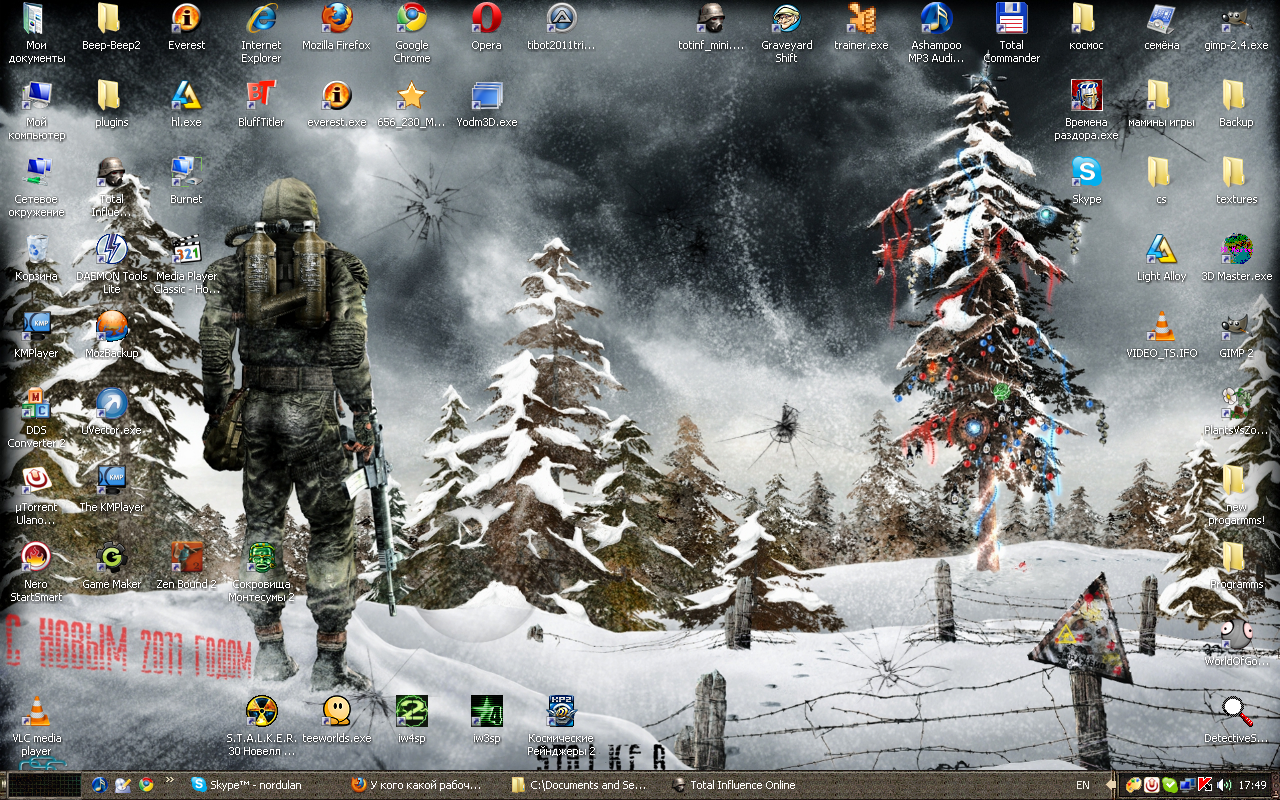This screenshot has width=1280, height=800.
Task: Click the volume speaker tray icon
Action: point(1225,785)
